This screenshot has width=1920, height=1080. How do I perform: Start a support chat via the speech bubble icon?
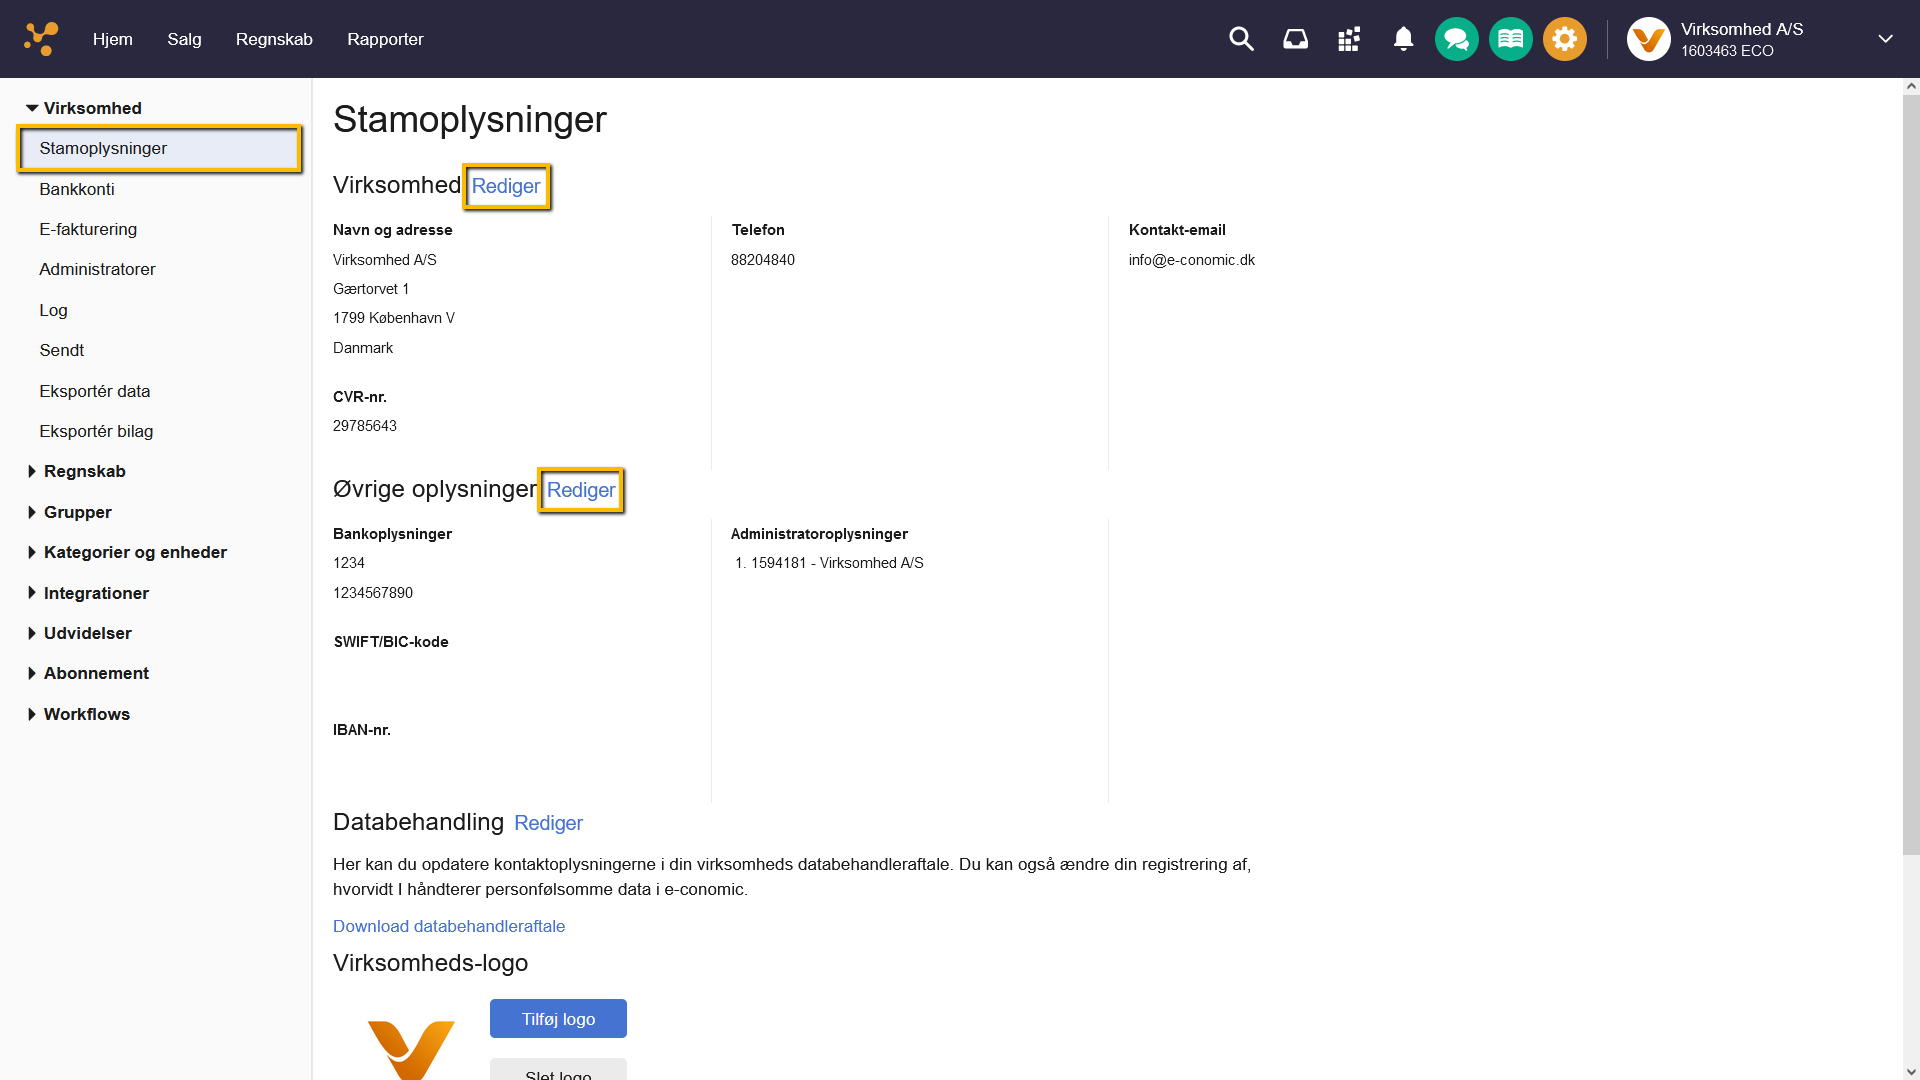[1456, 38]
